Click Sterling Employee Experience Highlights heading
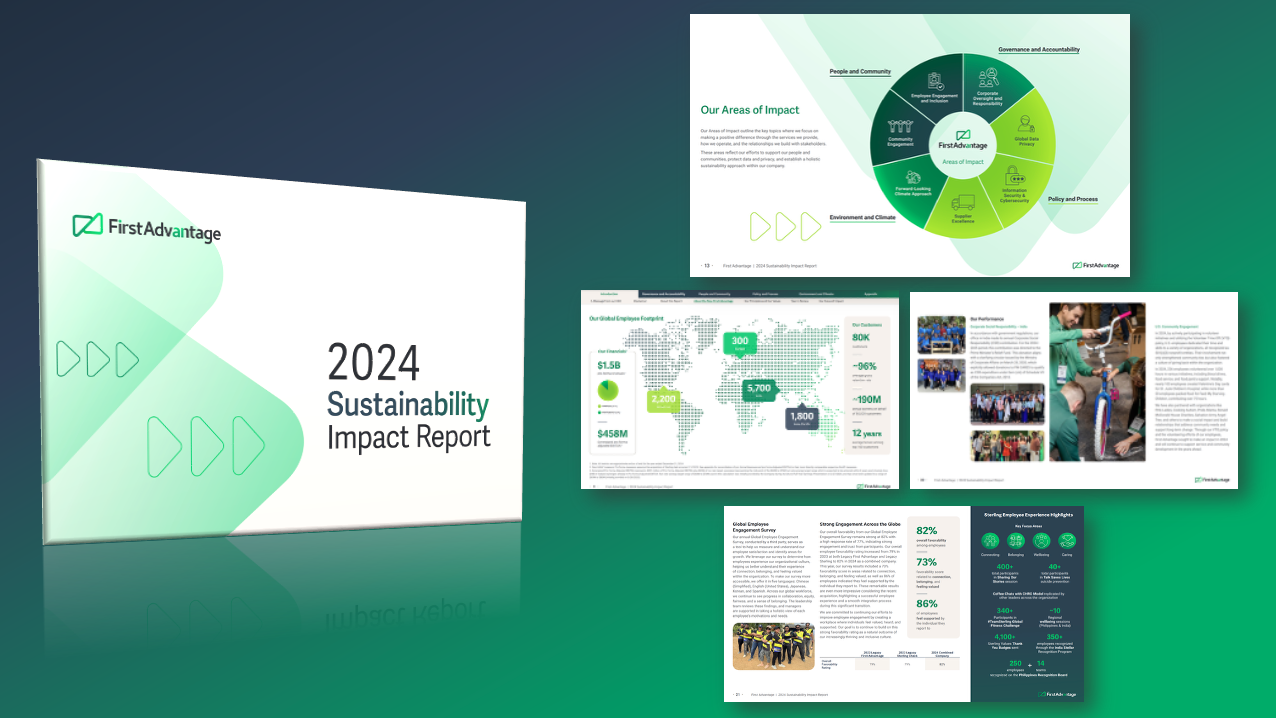Image resolution: width=1276 pixels, height=718 pixels. [x=1028, y=515]
